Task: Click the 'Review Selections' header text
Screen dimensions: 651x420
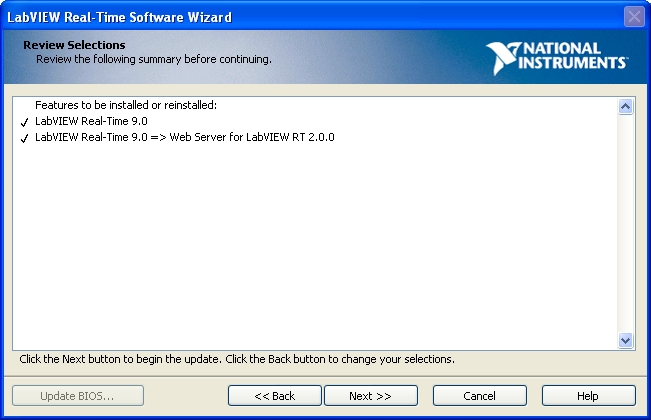Action: pyautogui.click(x=74, y=45)
